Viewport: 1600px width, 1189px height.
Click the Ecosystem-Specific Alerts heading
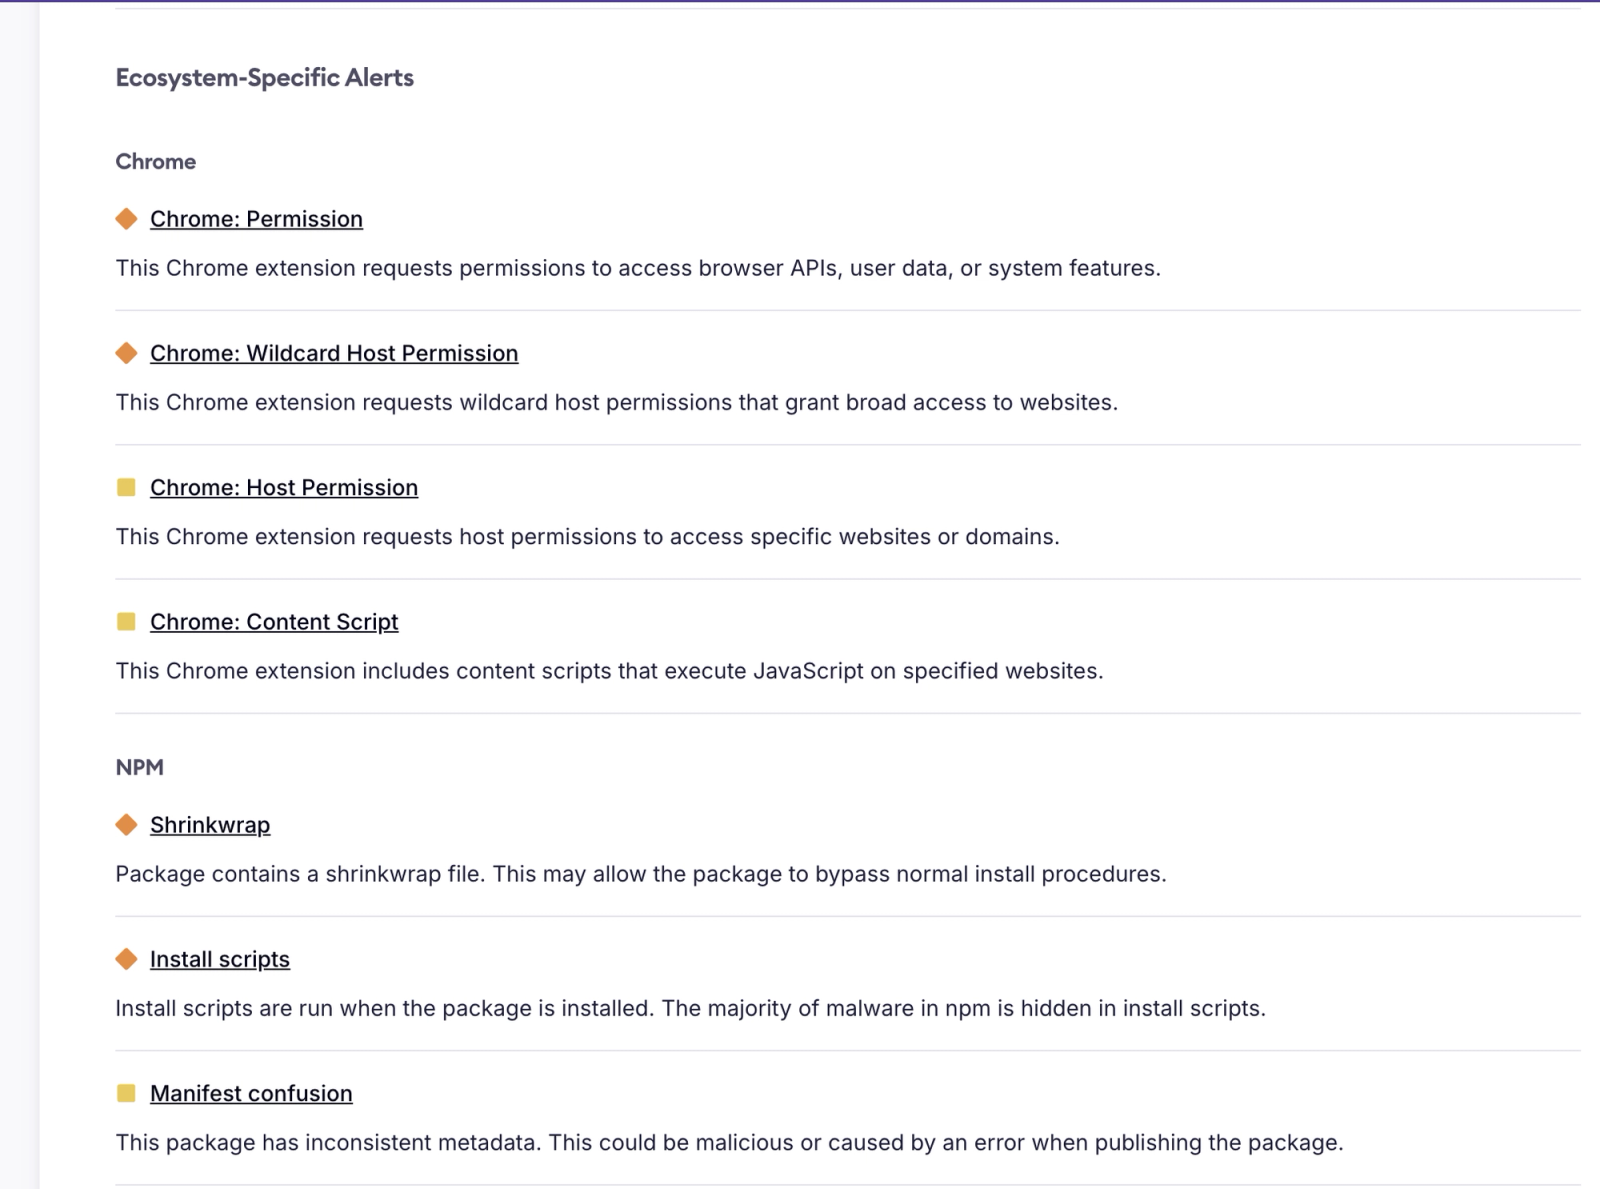coord(264,78)
